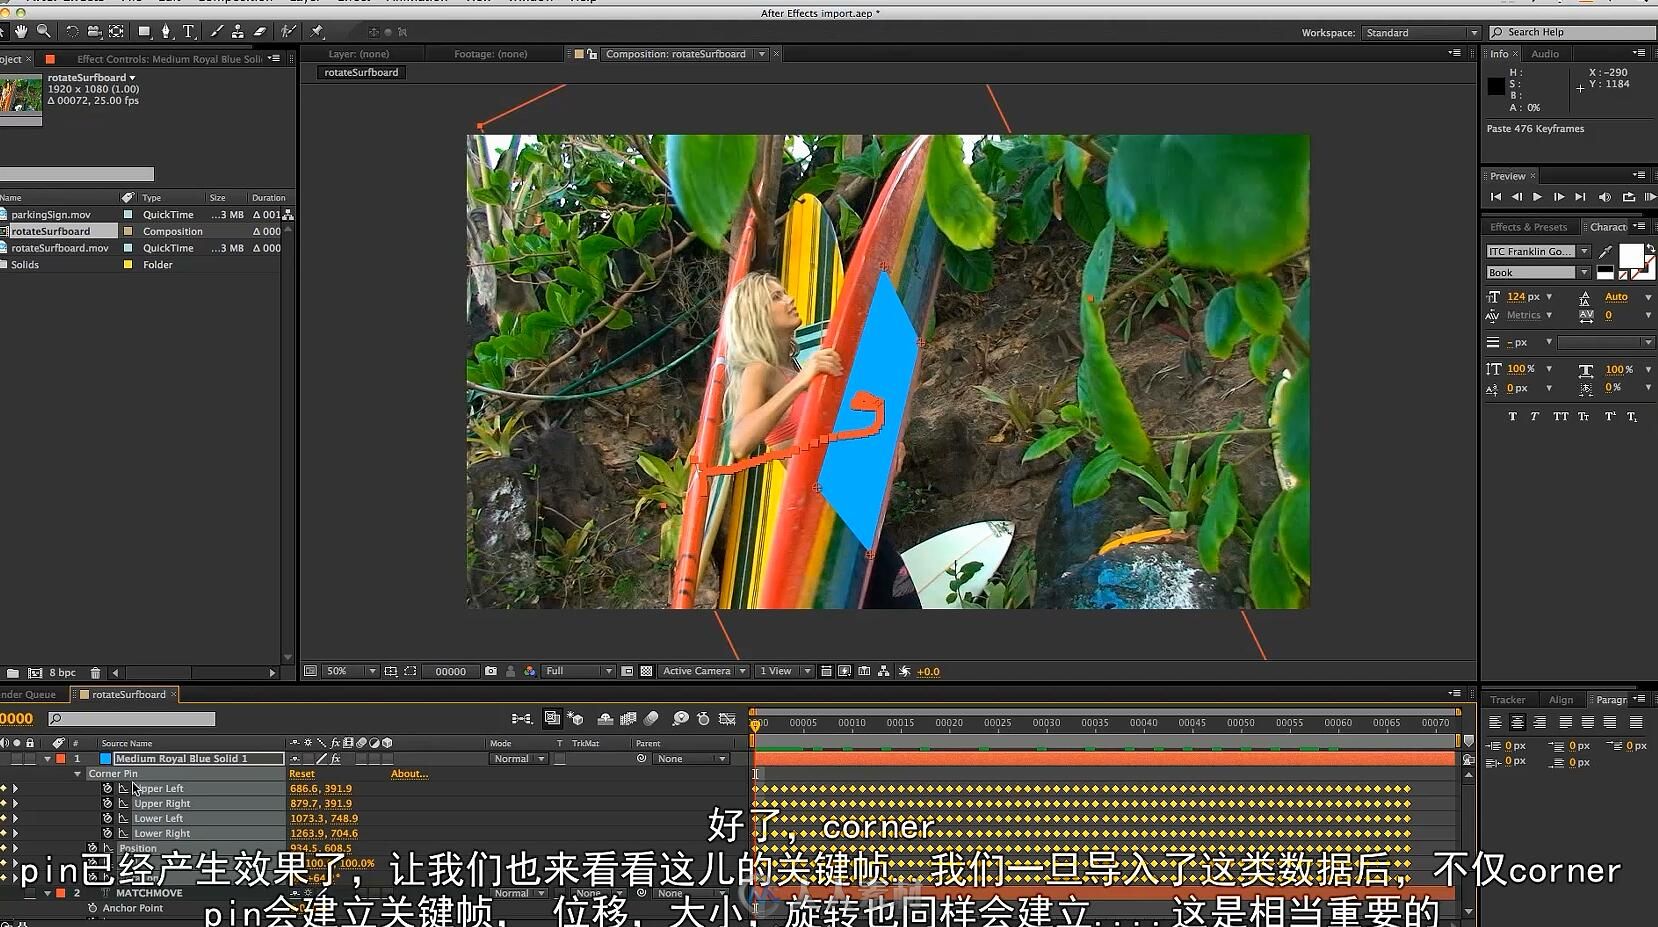1658x927 pixels.
Task: Open the Active Camera view dropdown
Action: pyautogui.click(x=704, y=671)
